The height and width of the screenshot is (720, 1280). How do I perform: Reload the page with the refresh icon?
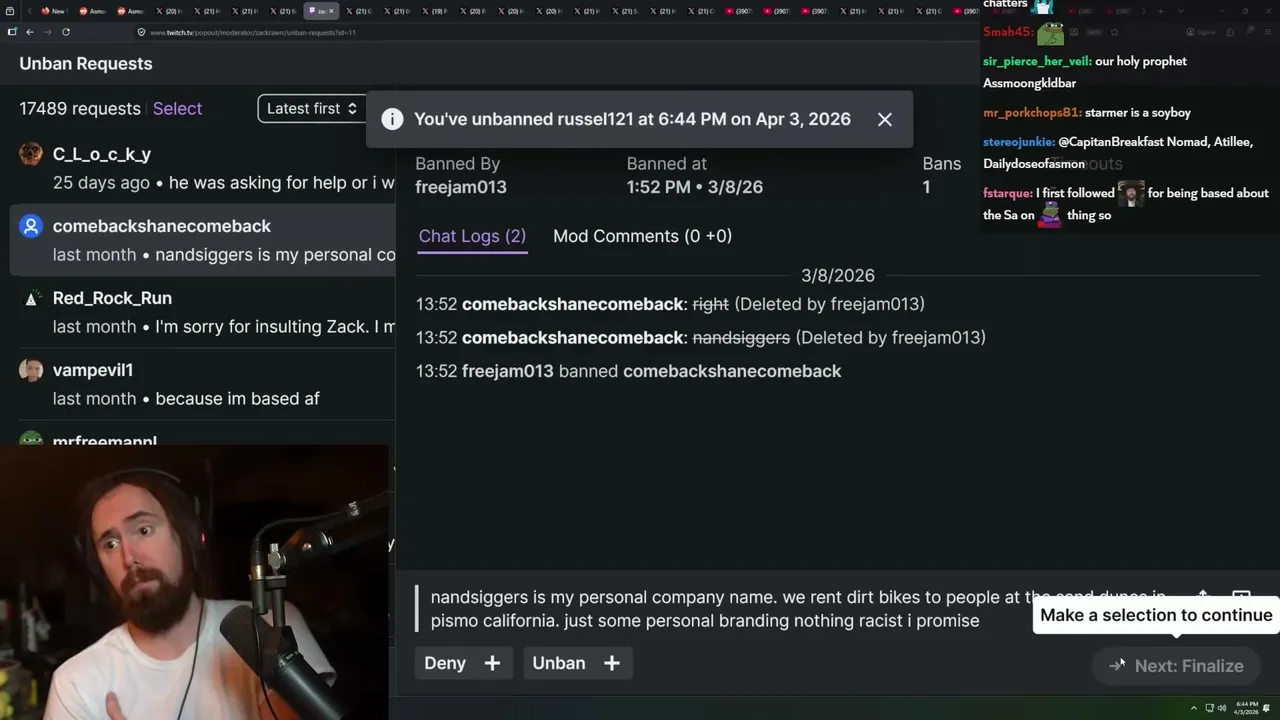(66, 32)
